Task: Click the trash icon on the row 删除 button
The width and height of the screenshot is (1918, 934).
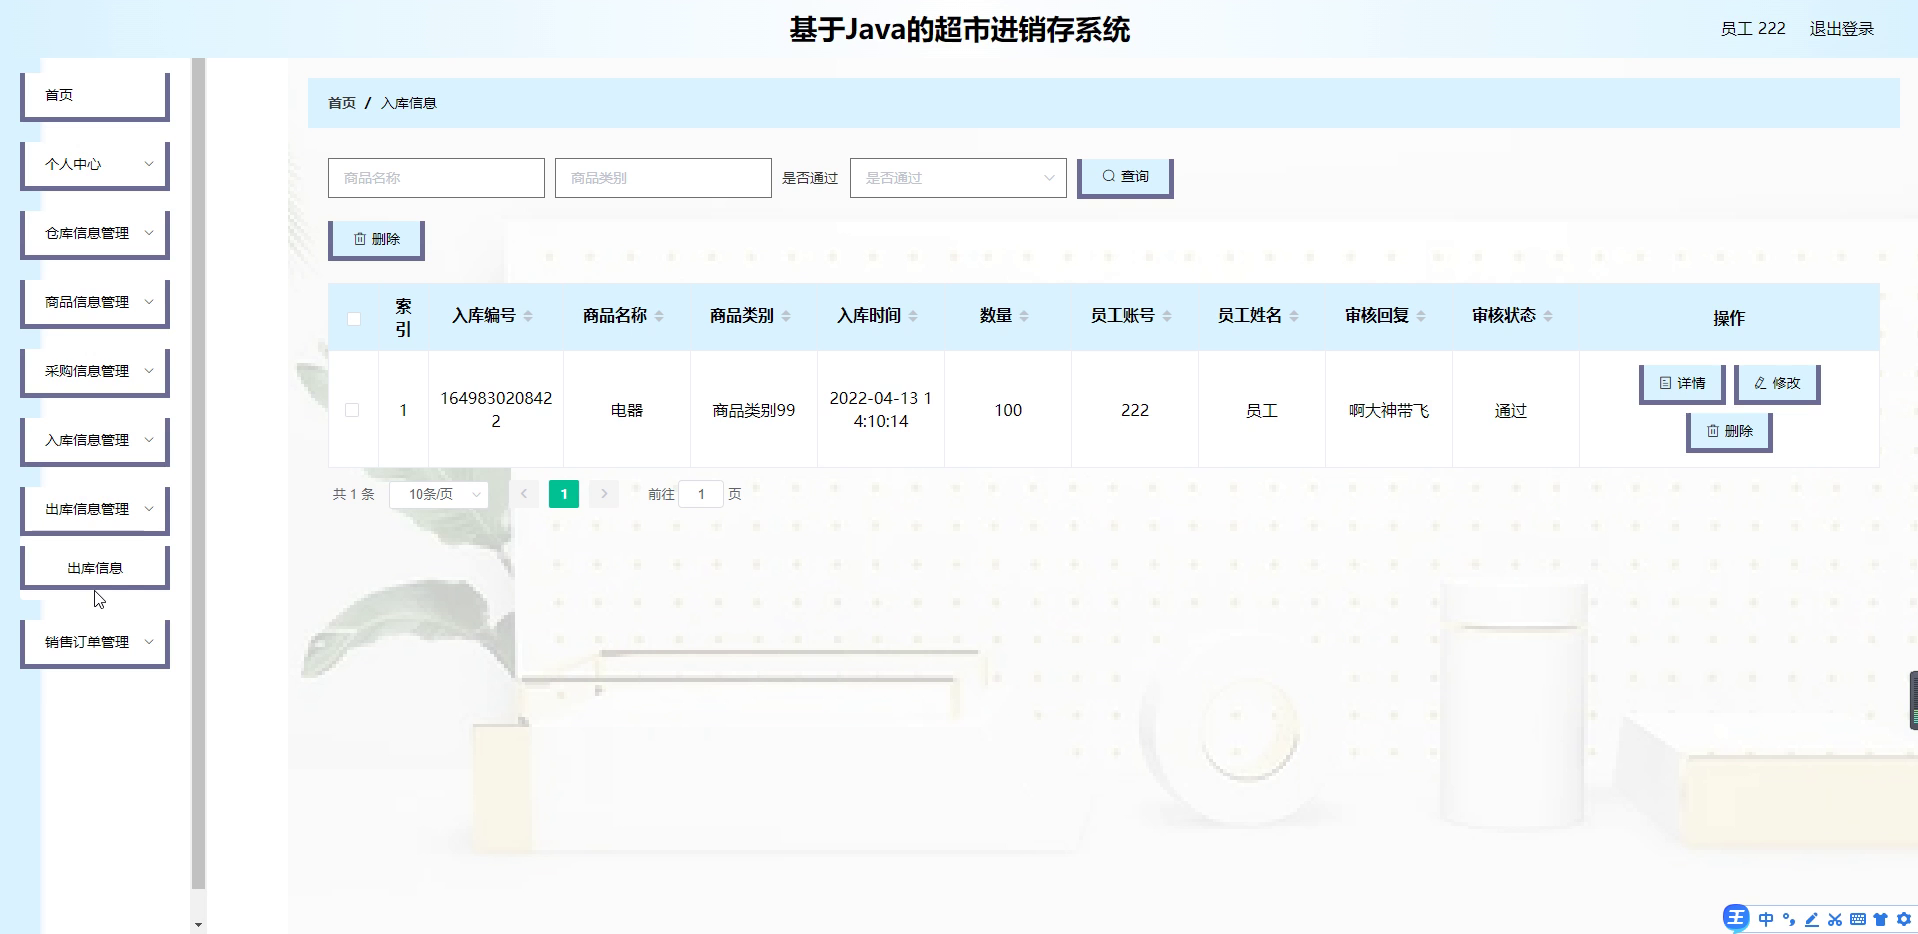Action: click(1713, 431)
